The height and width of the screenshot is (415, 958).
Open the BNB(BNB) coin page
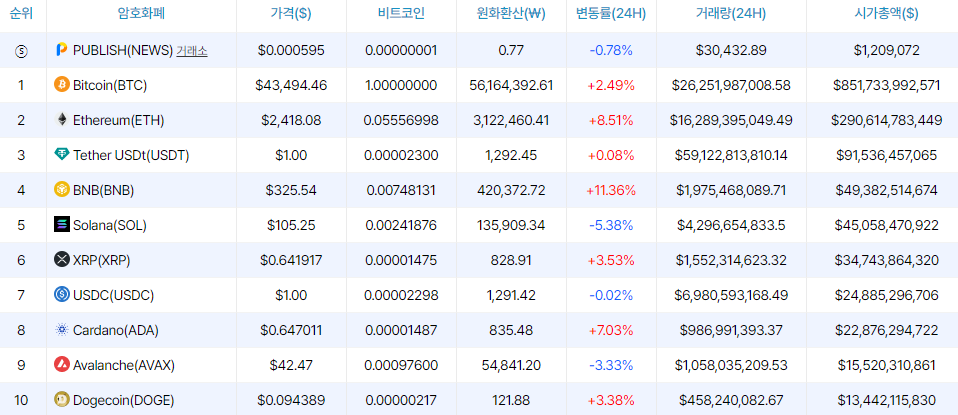tap(103, 191)
